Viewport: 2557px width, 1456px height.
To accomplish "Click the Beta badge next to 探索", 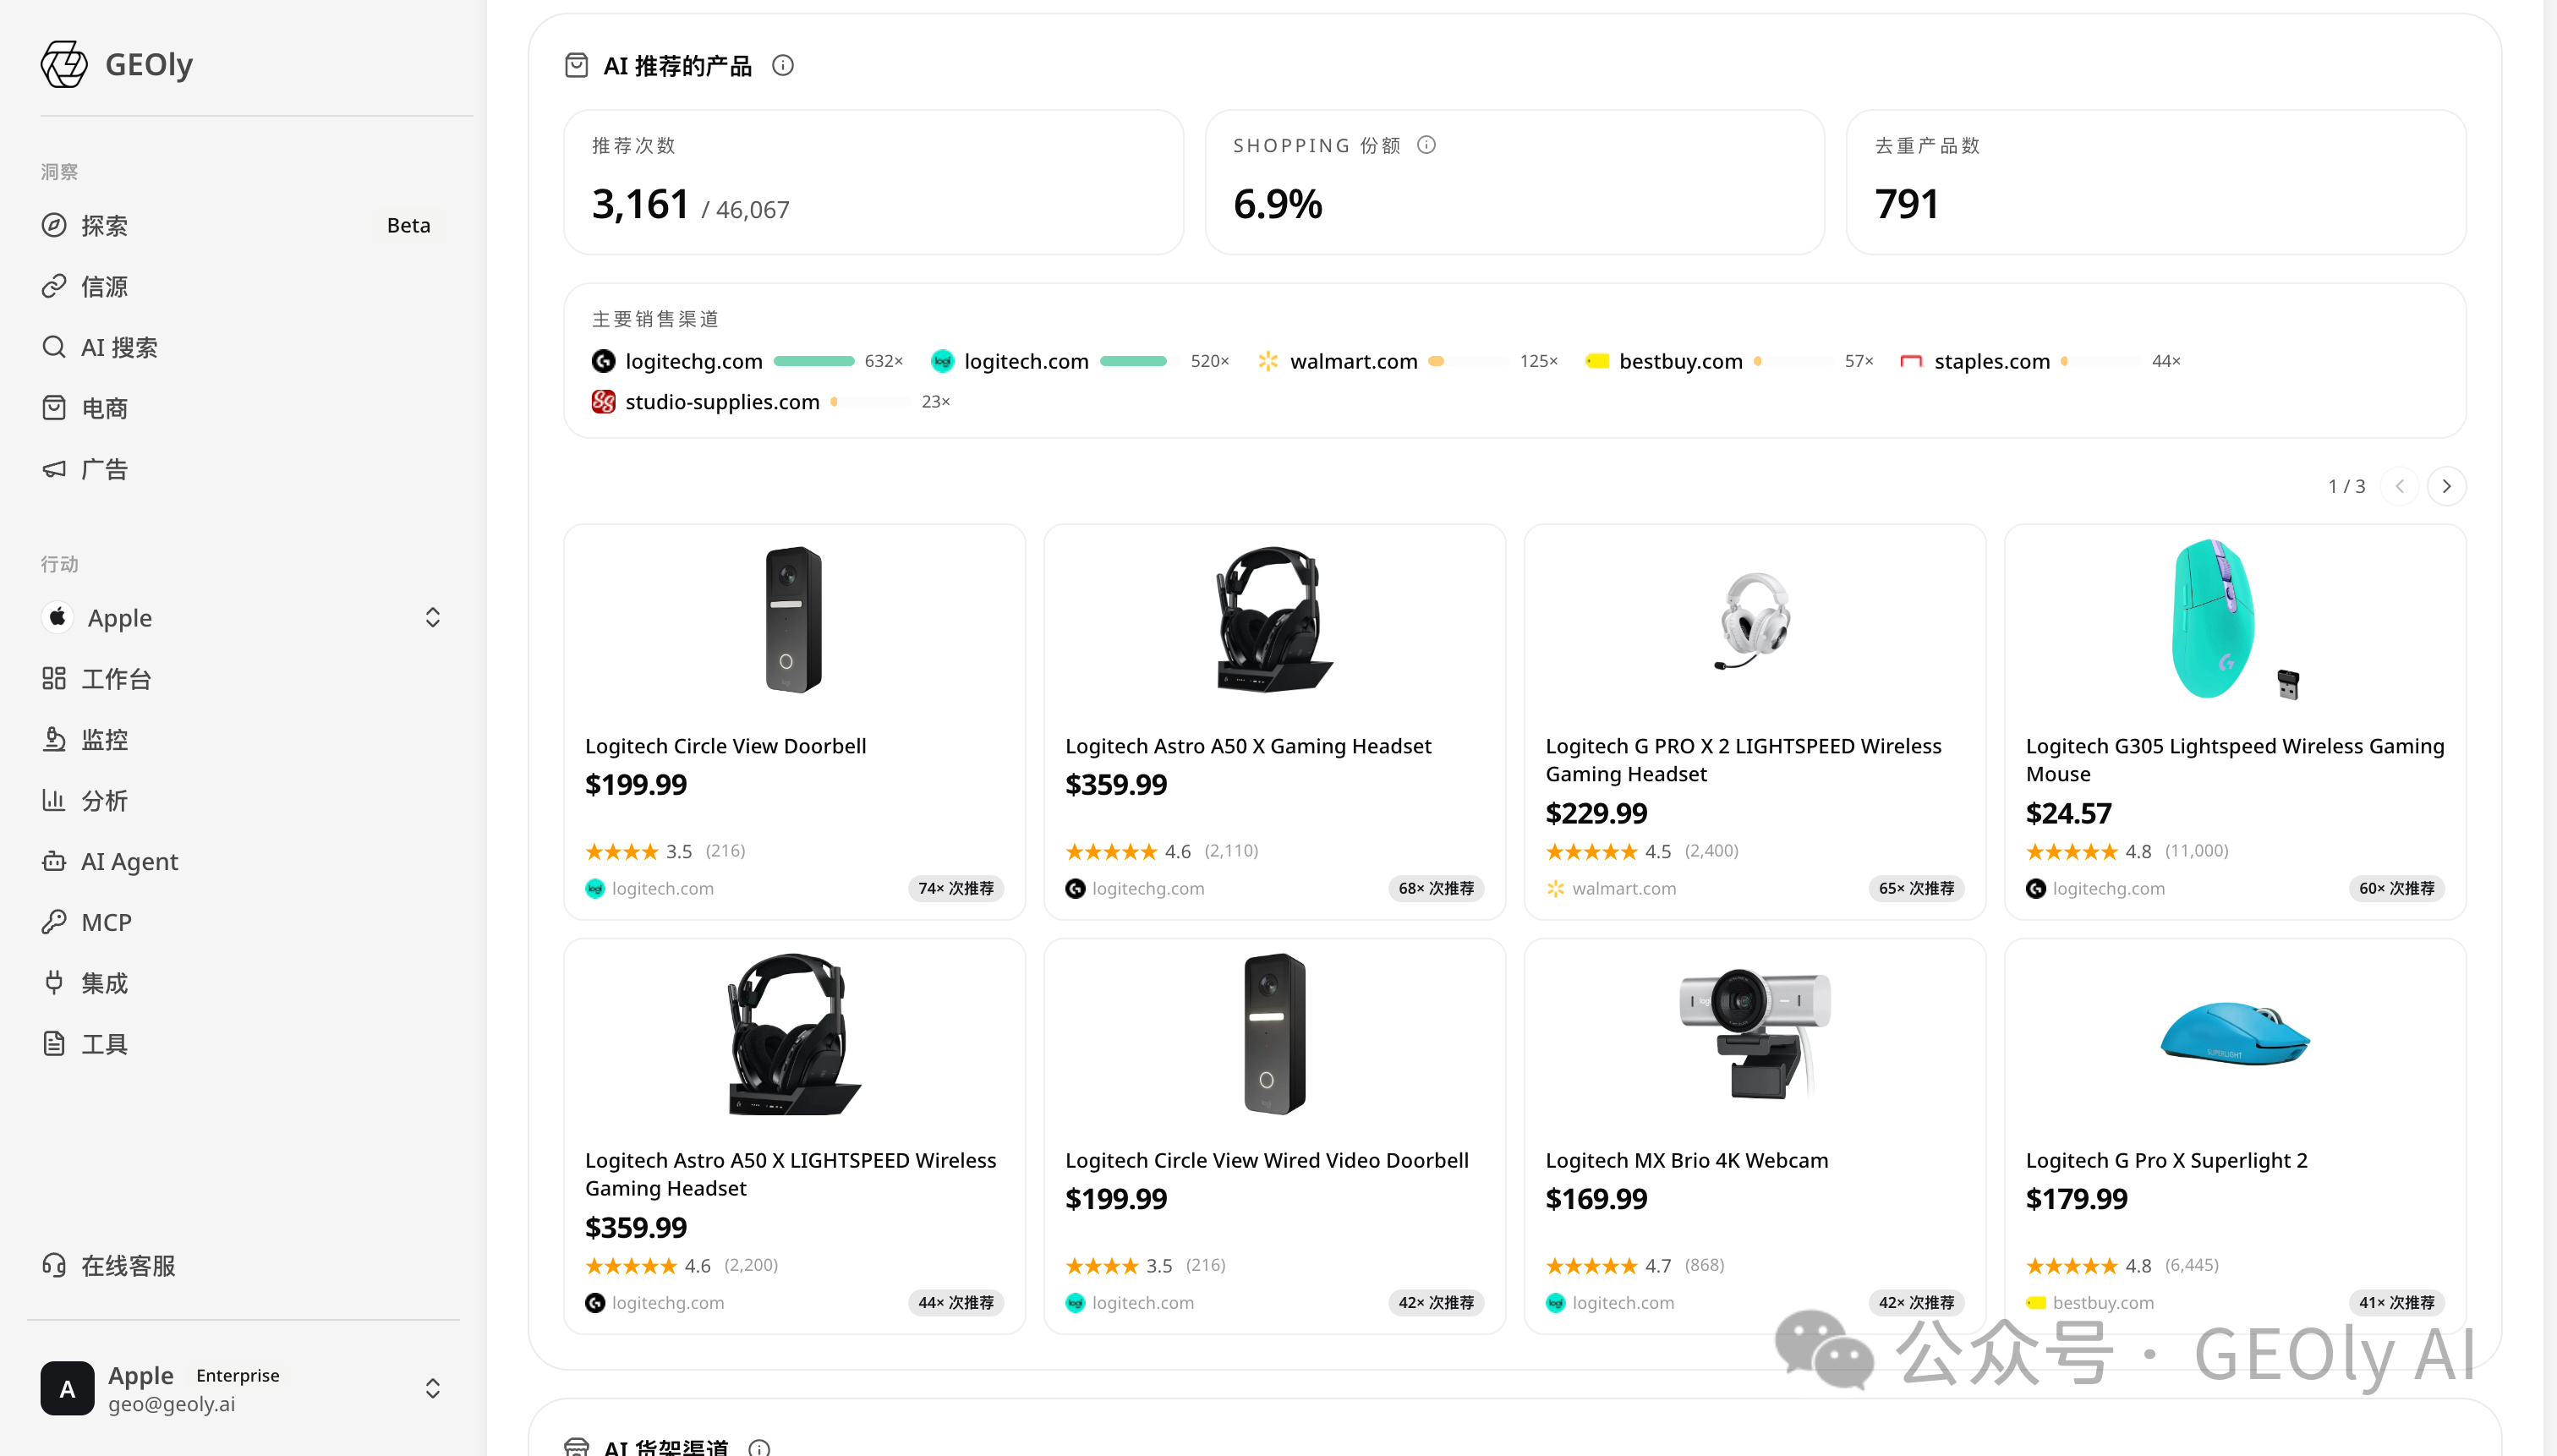I will 408,225.
